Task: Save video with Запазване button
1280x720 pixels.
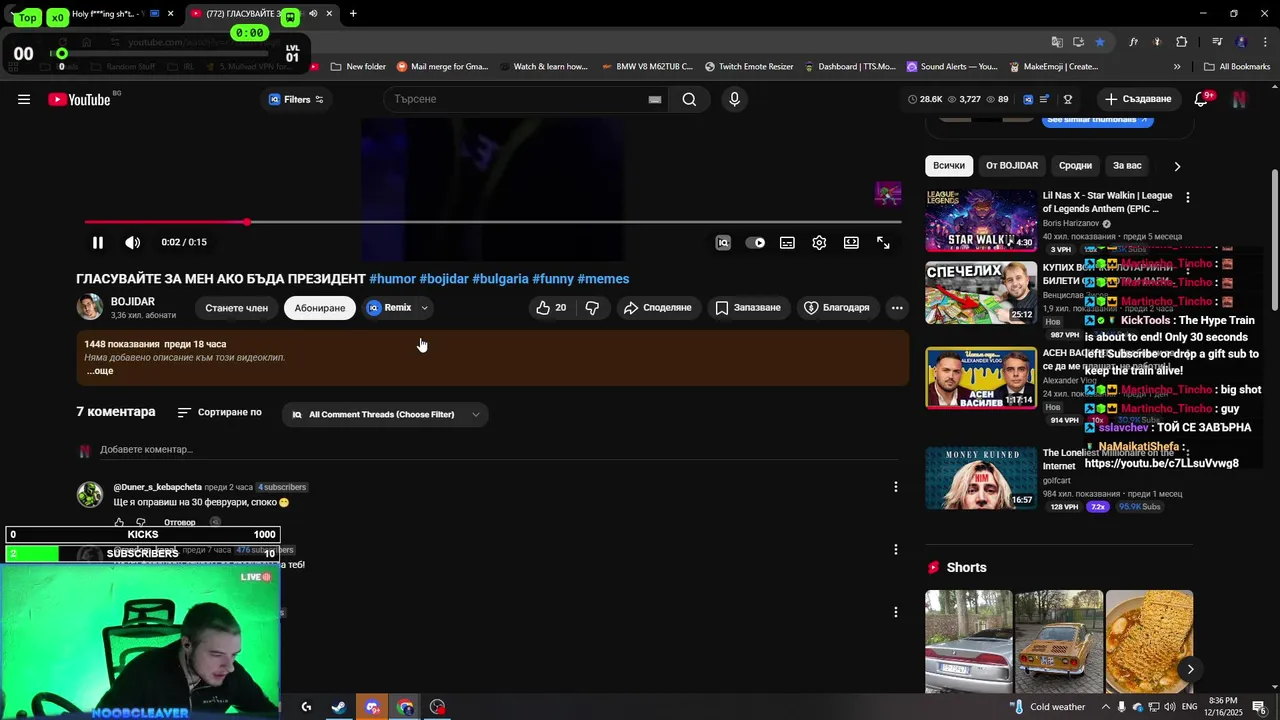Action: coord(748,308)
